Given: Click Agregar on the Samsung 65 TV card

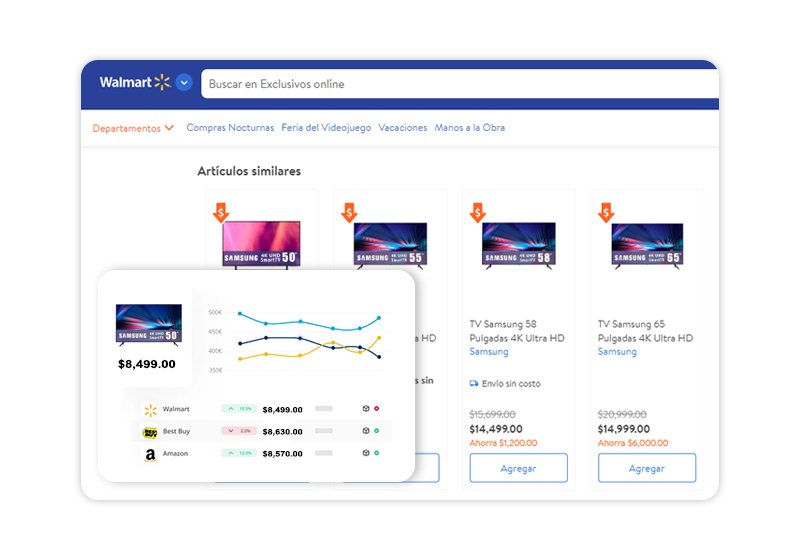Looking at the screenshot, I should point(647,468).
